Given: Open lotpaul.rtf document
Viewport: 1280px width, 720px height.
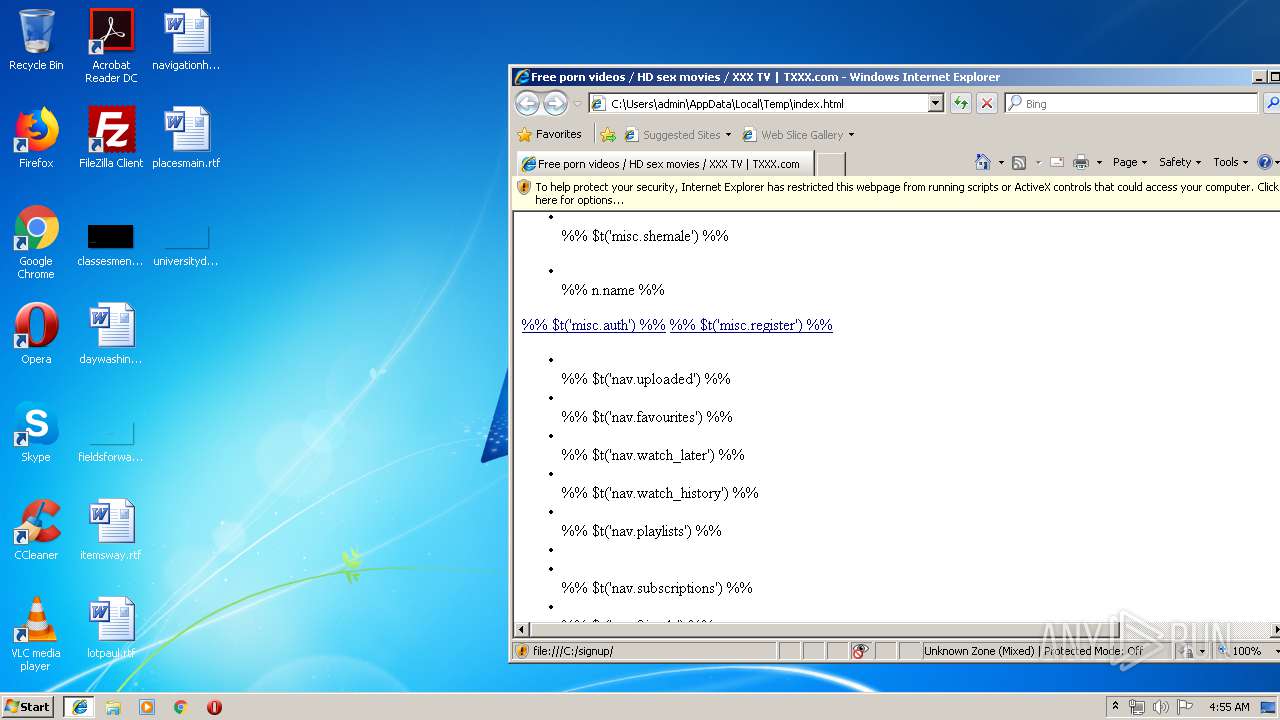Looking at the screenshot, I should click(x=111, y=628).
